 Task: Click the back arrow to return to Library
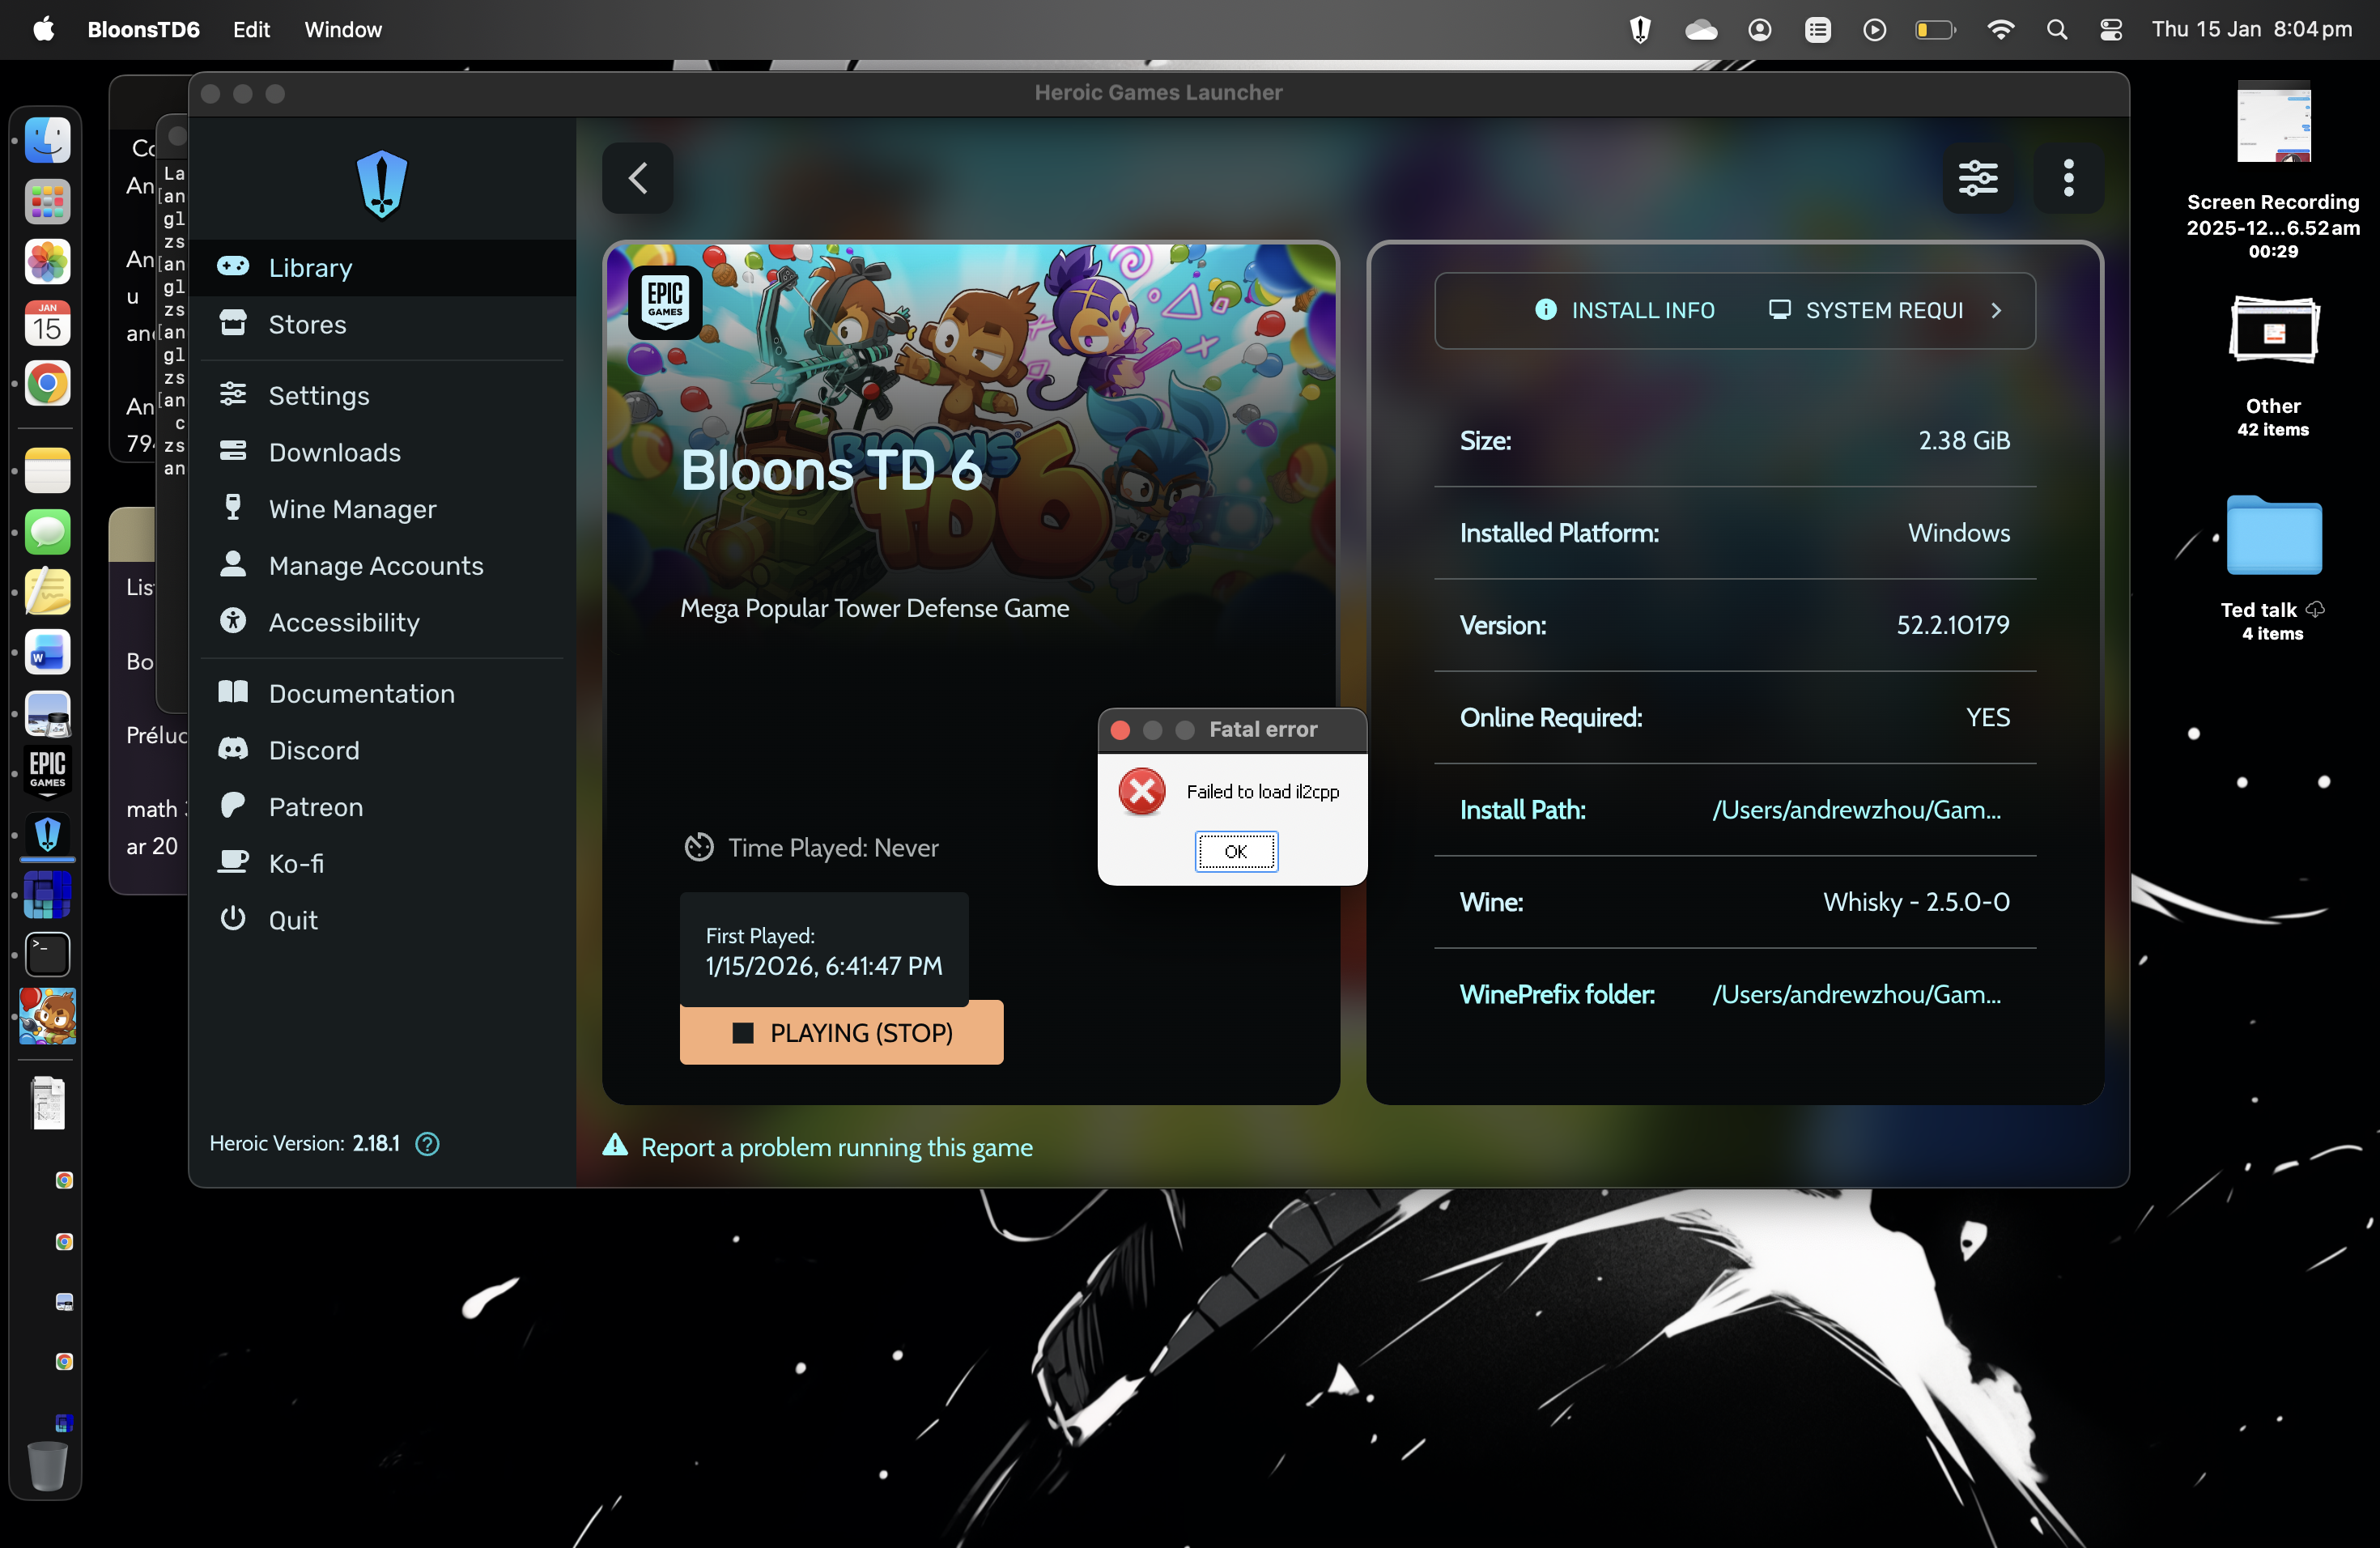click(637, 178)
